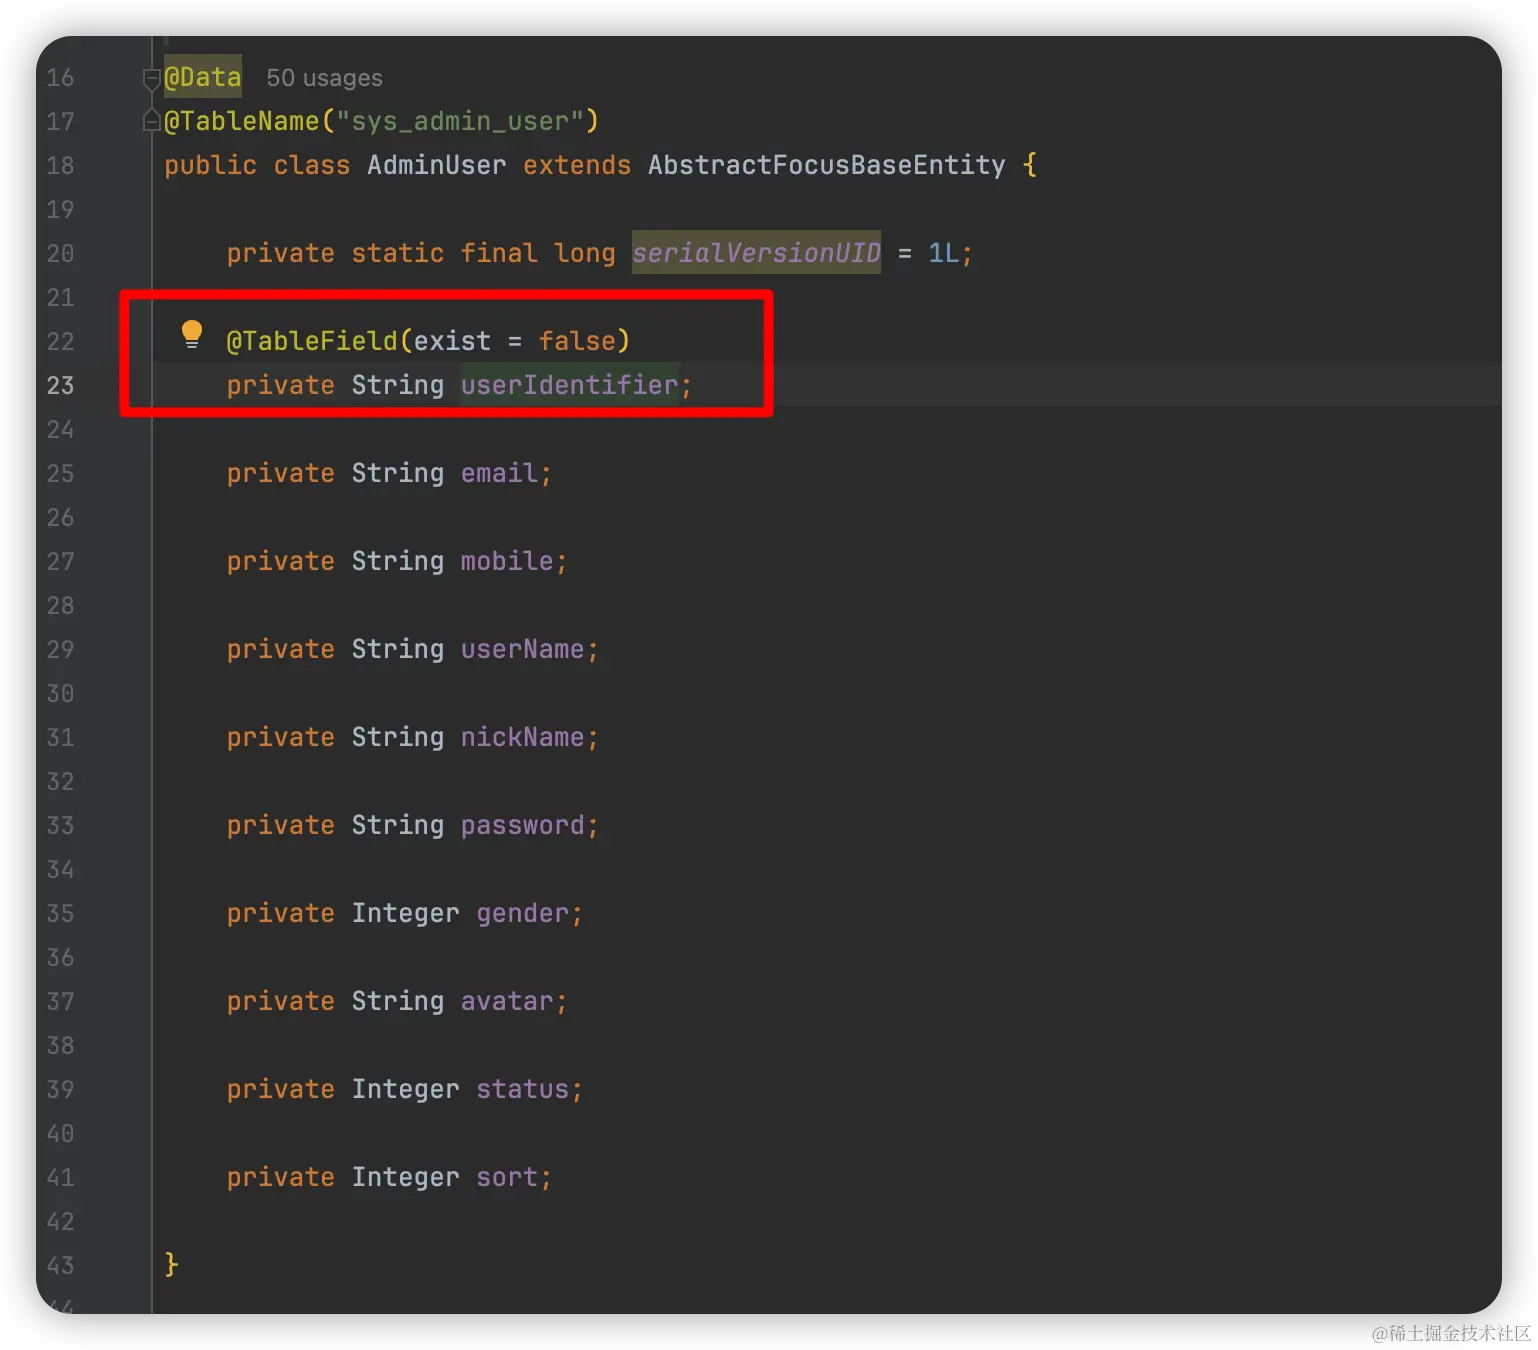Click the status field name
1538x1350 pixels.
click(x=522, y=1089)
